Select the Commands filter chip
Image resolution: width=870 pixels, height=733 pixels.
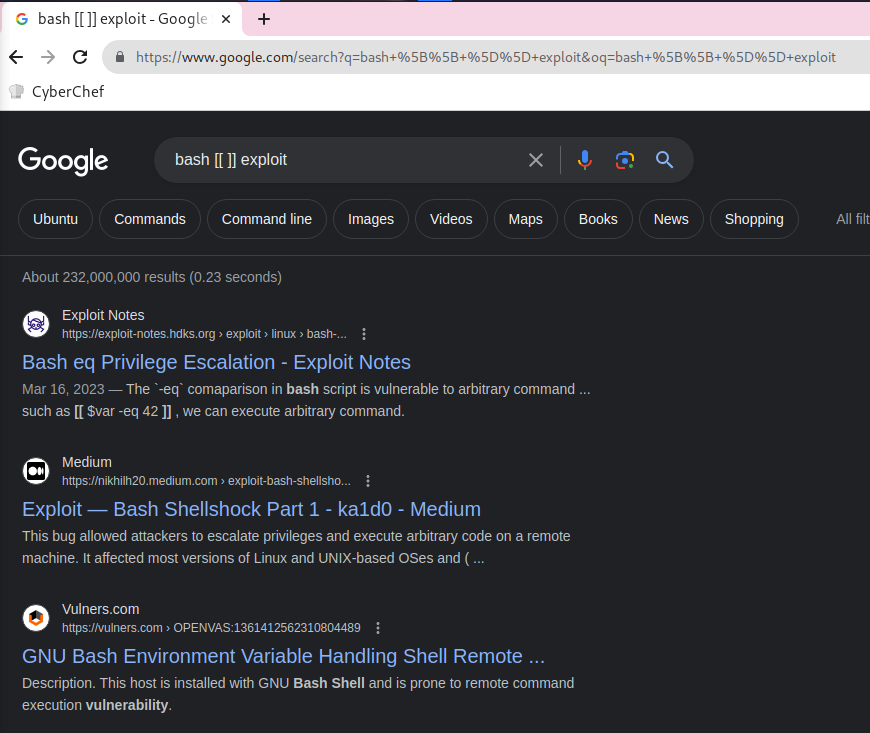click(150, 219)
